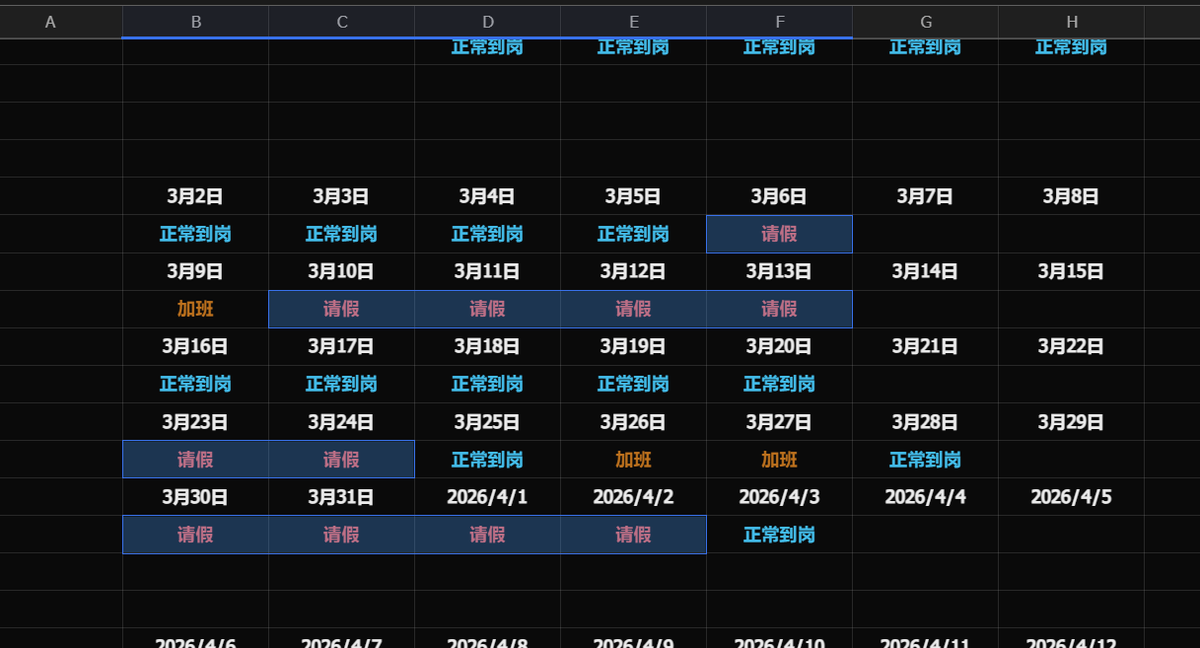1200x648 pixels.
Task: Click the 3月16日 date cell
Action: (x=196, y=347)
